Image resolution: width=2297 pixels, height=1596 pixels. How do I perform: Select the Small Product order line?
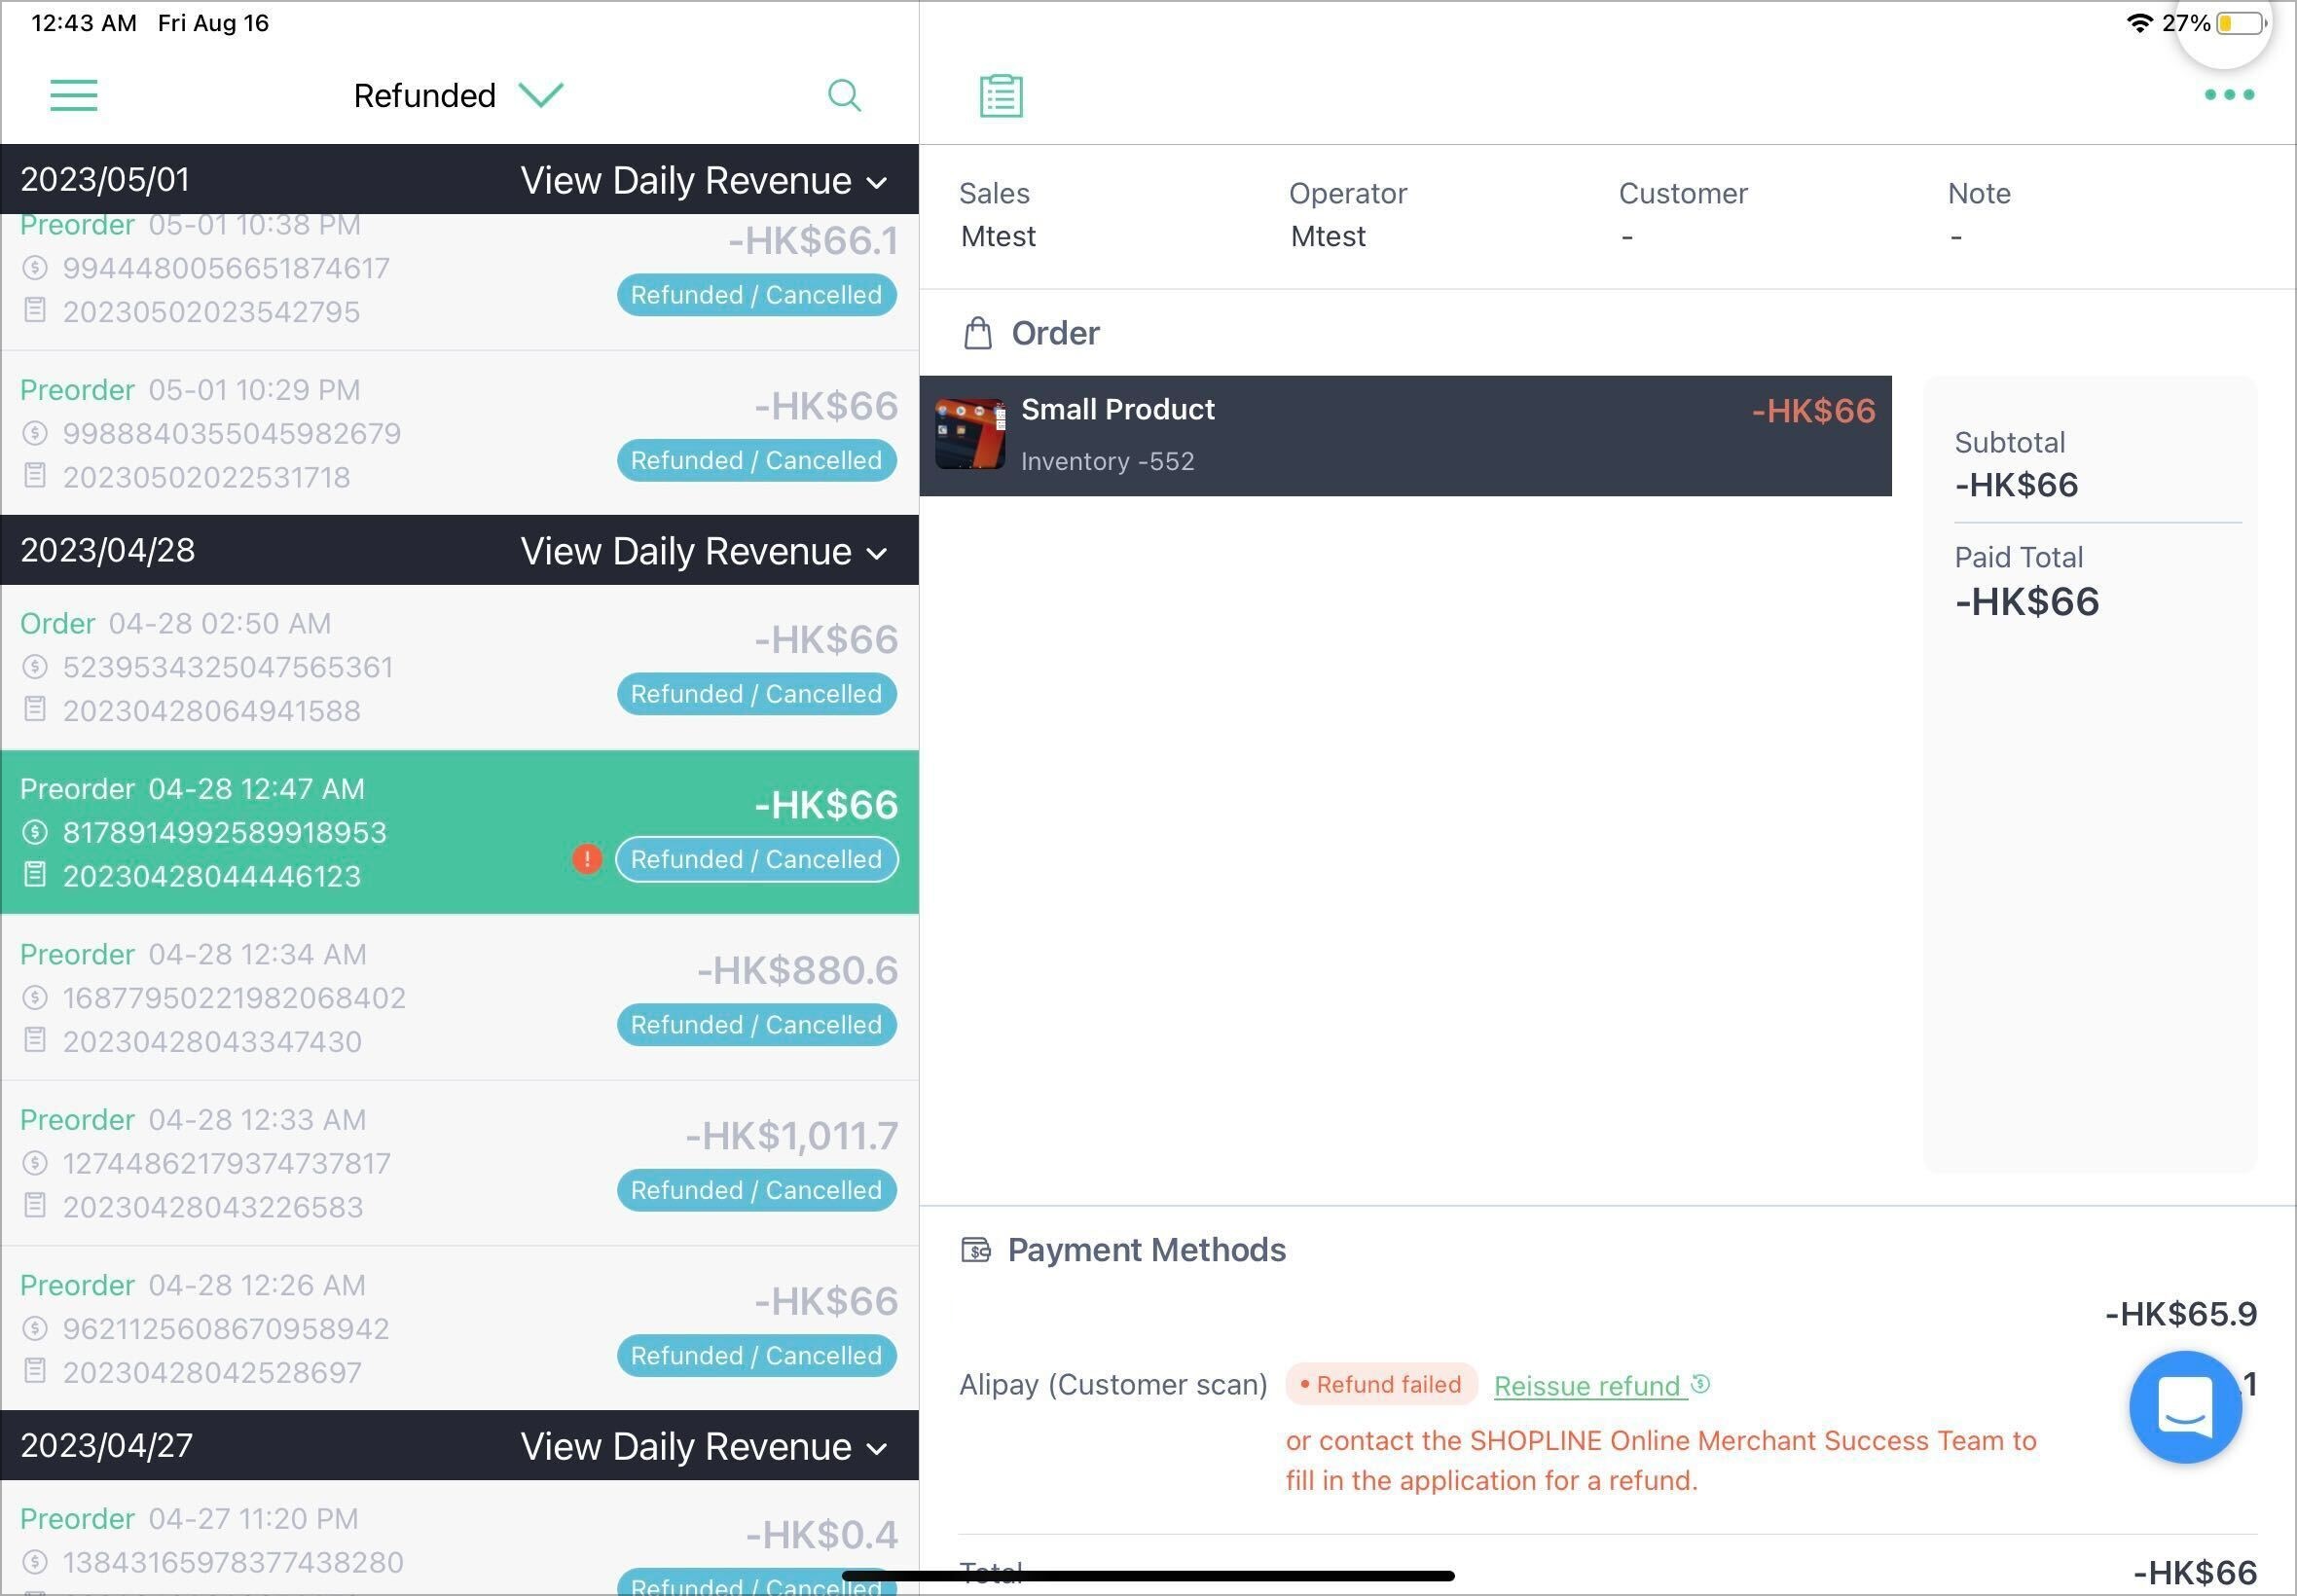[x=1405, y=436]
